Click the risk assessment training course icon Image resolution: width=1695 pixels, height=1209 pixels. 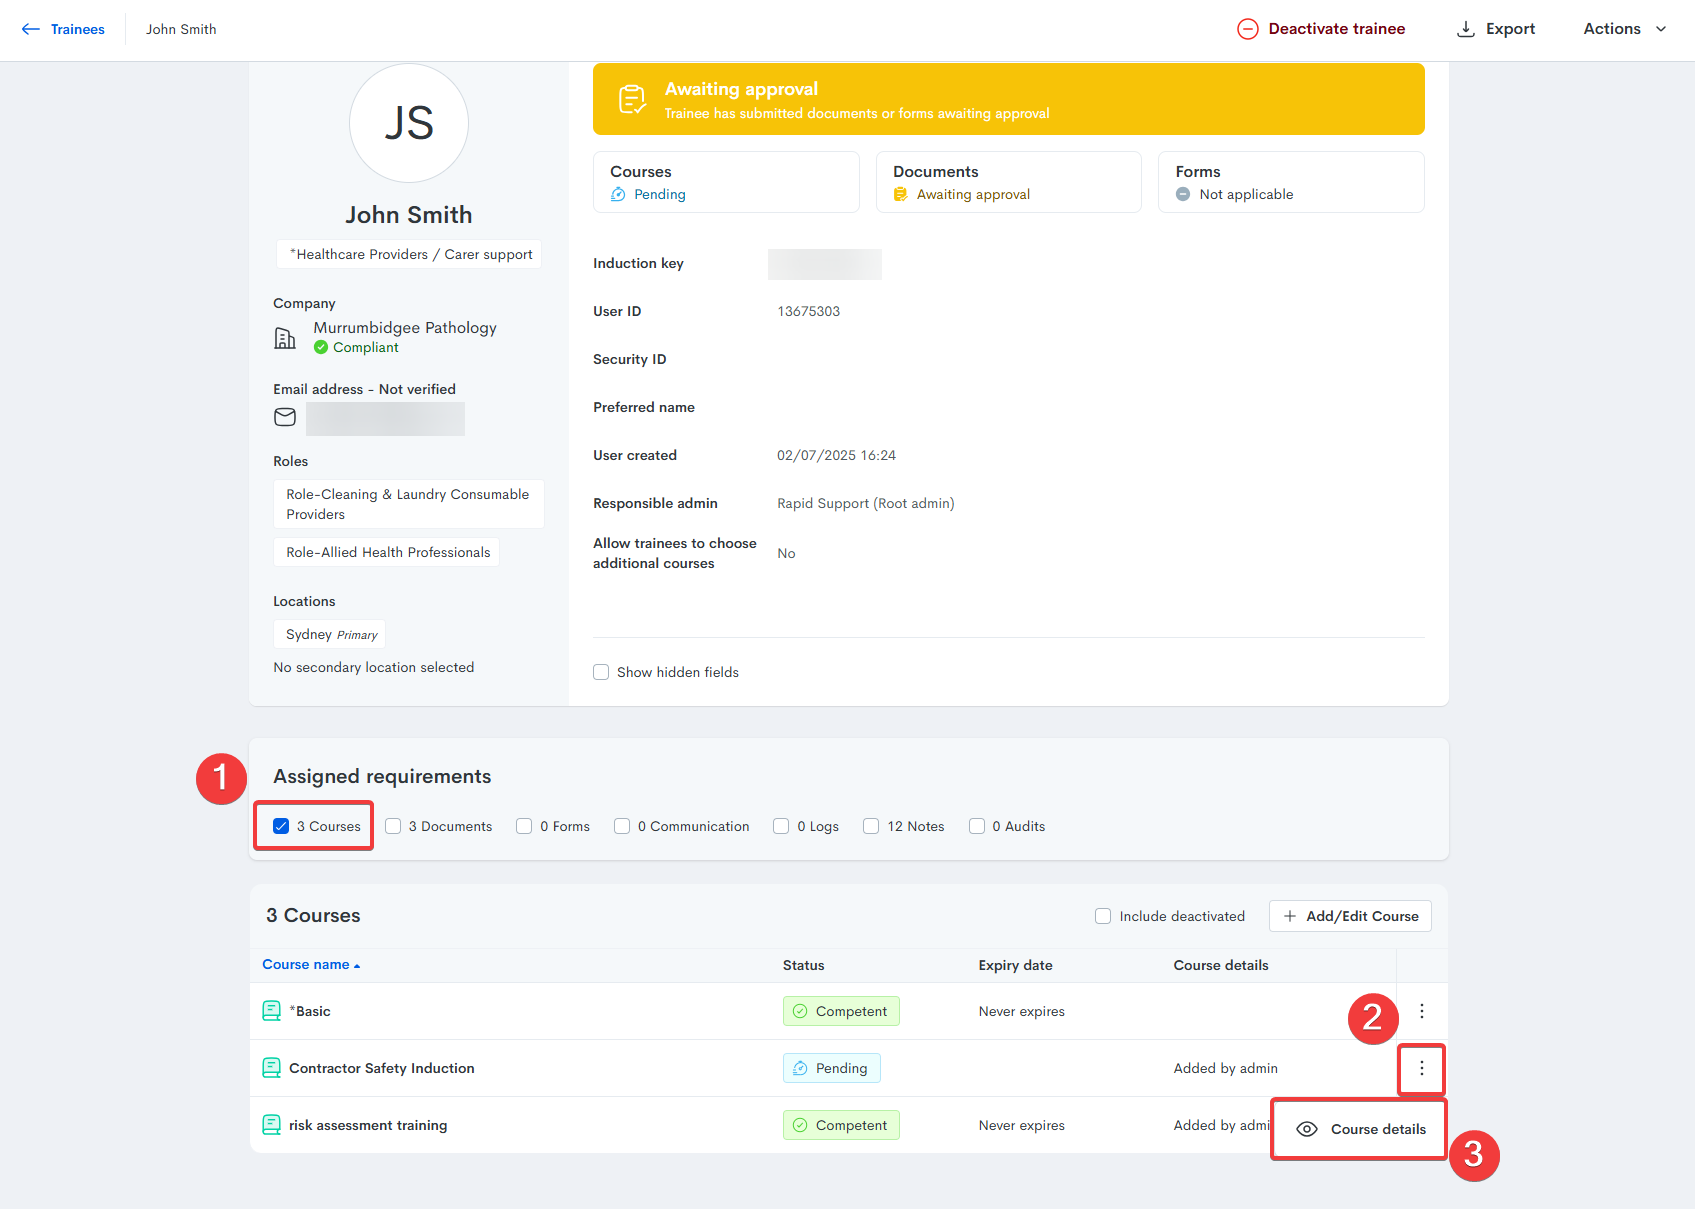271,1125
